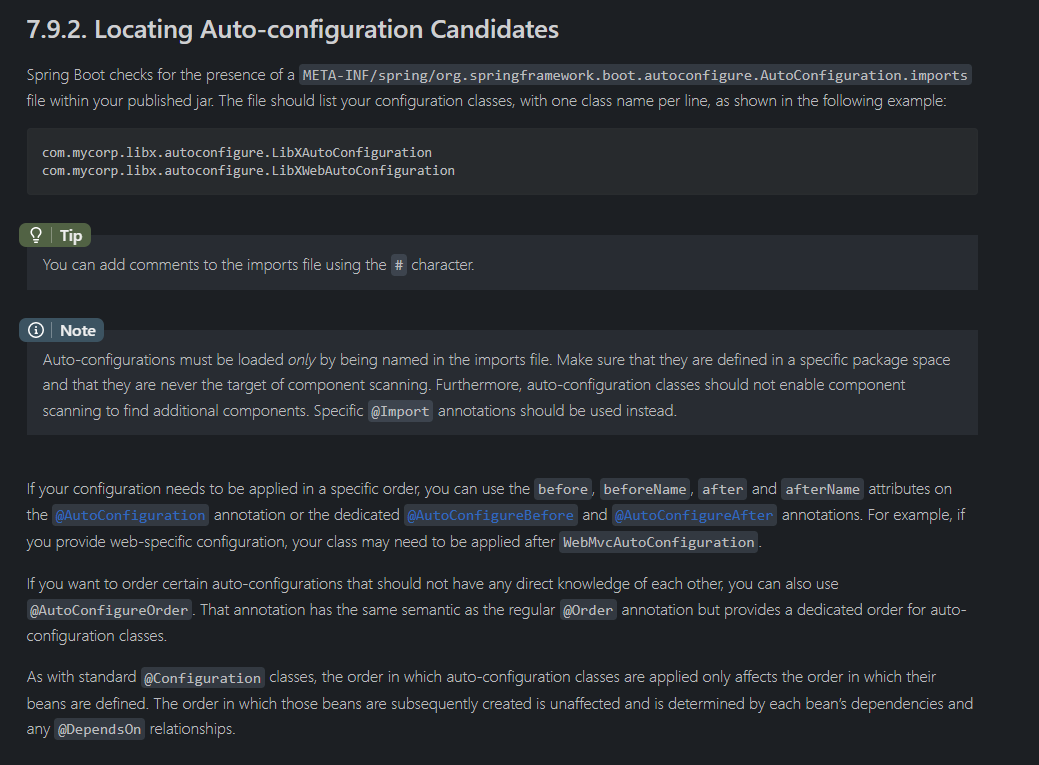Click the beforeName attribute code

(645, 489)
